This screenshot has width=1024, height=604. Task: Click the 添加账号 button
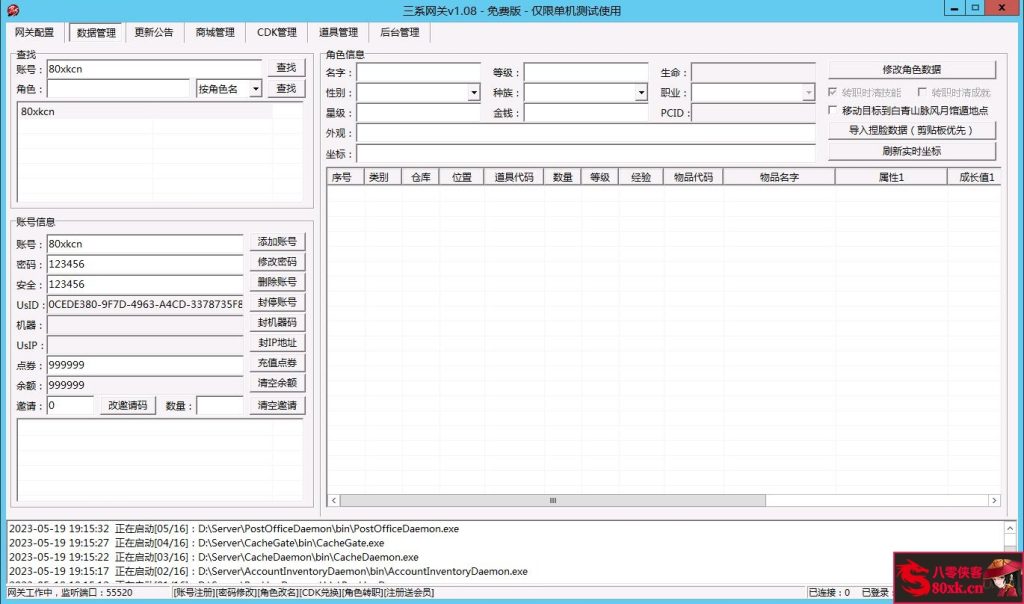click(277, 242)
